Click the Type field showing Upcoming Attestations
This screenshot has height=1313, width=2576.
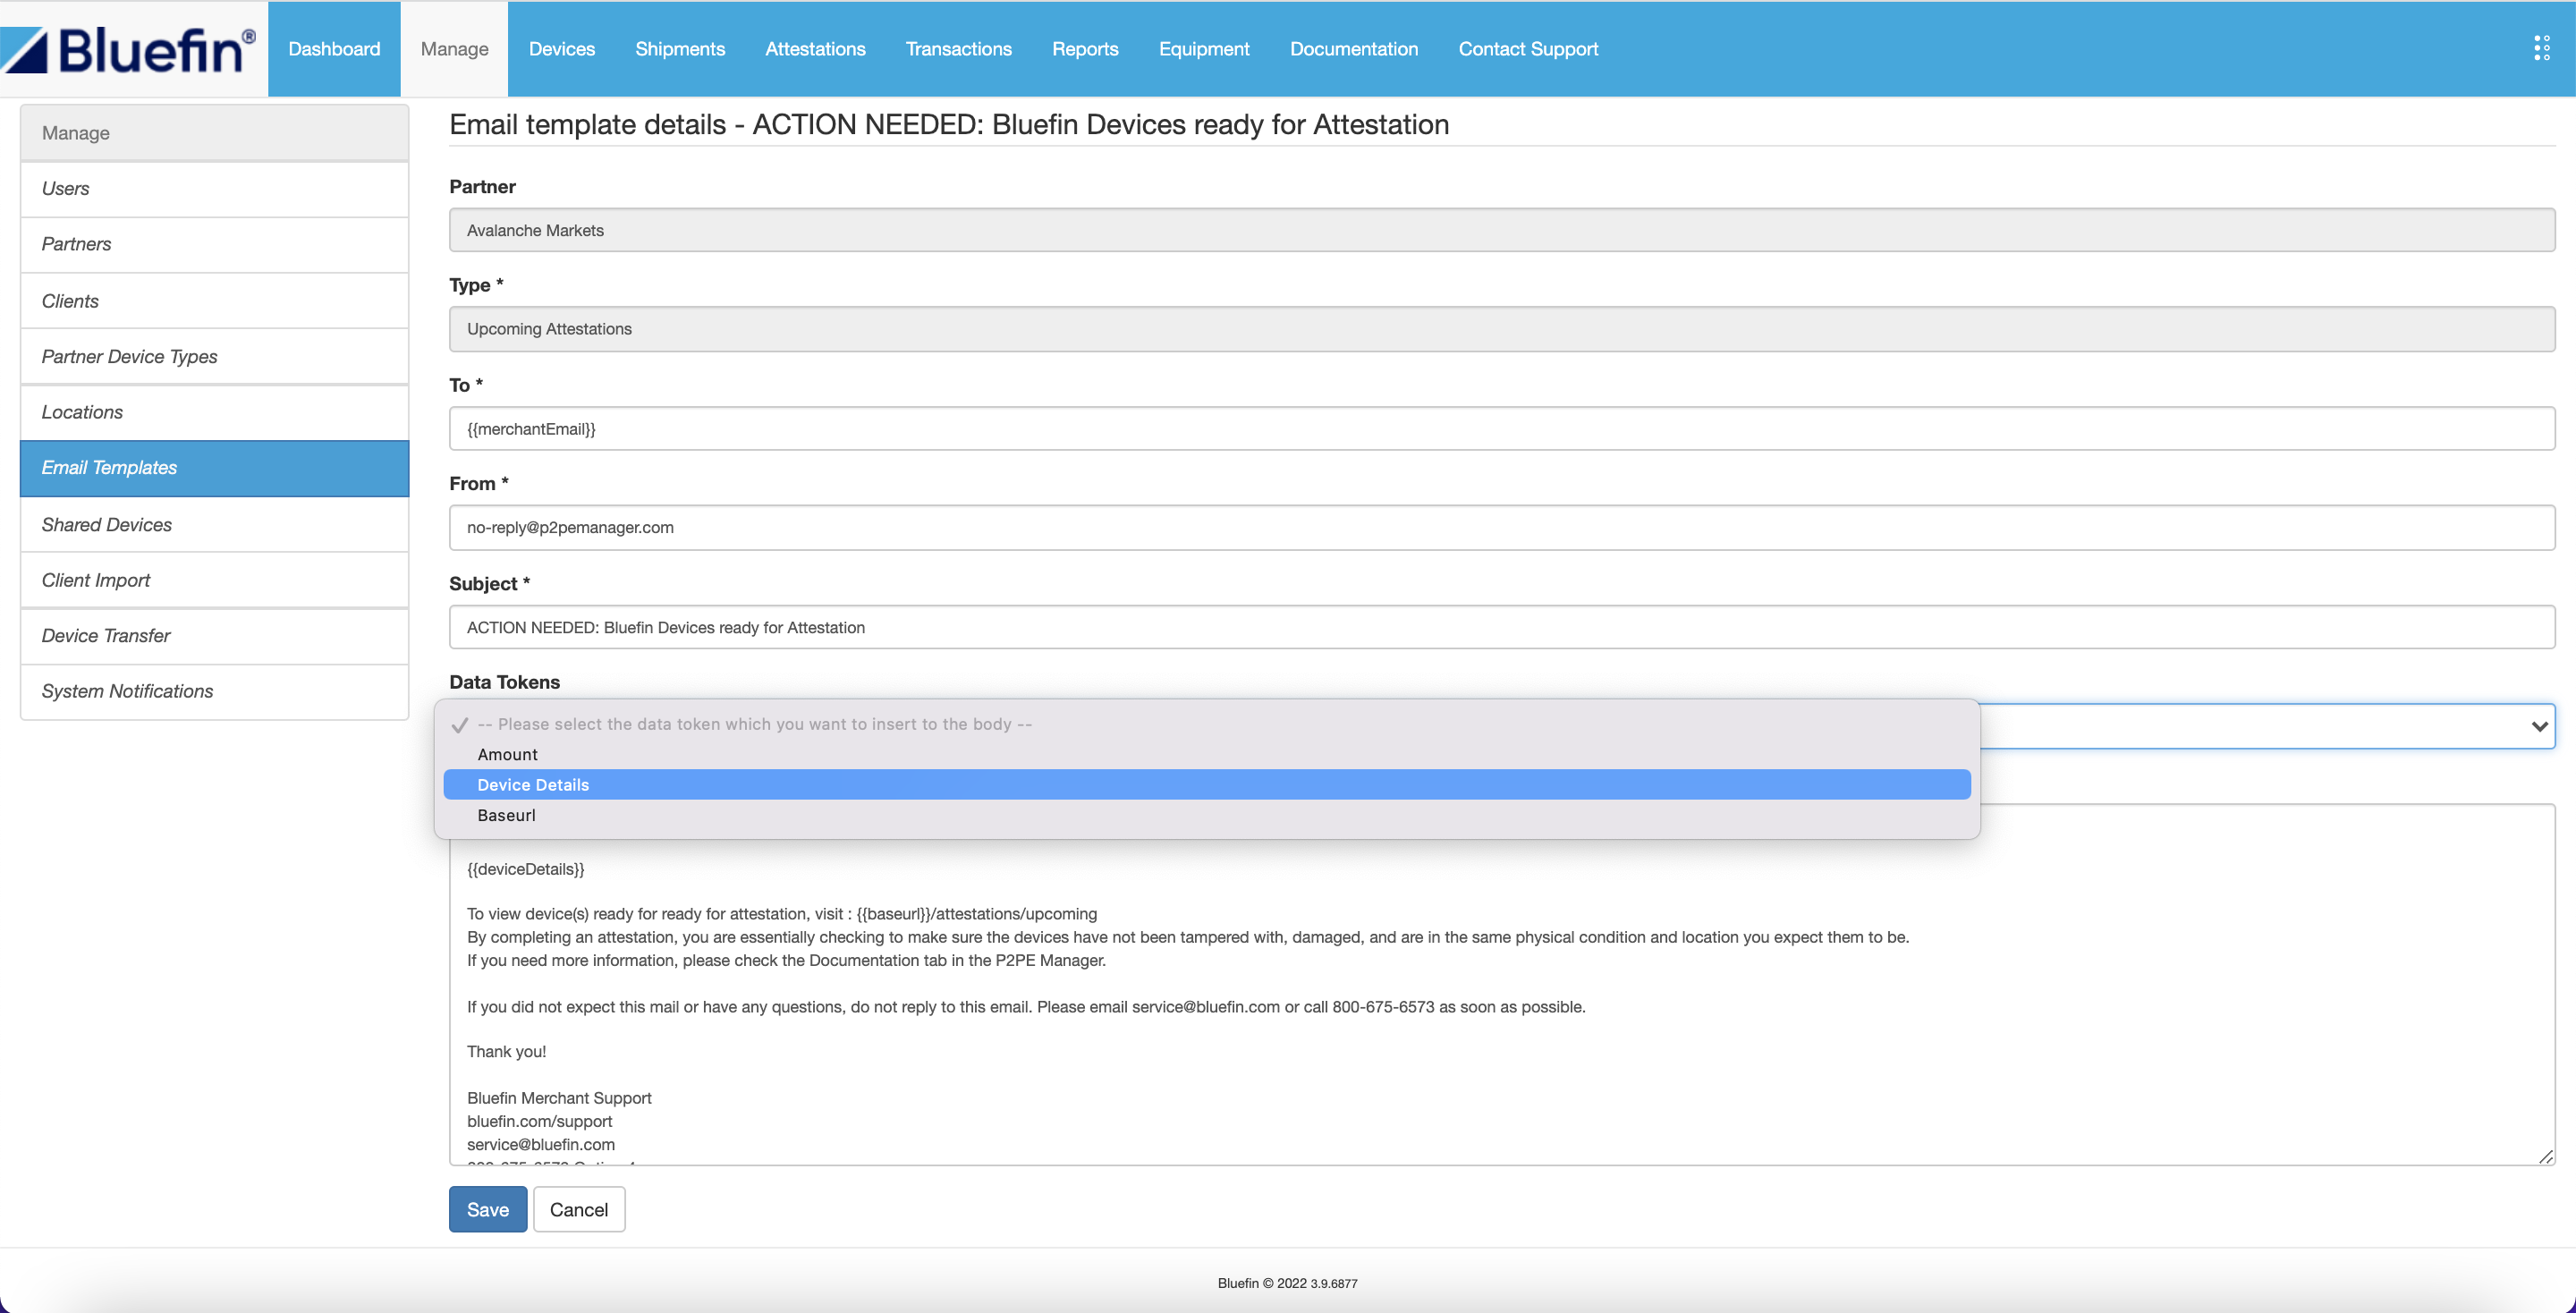pos(1502,329)
